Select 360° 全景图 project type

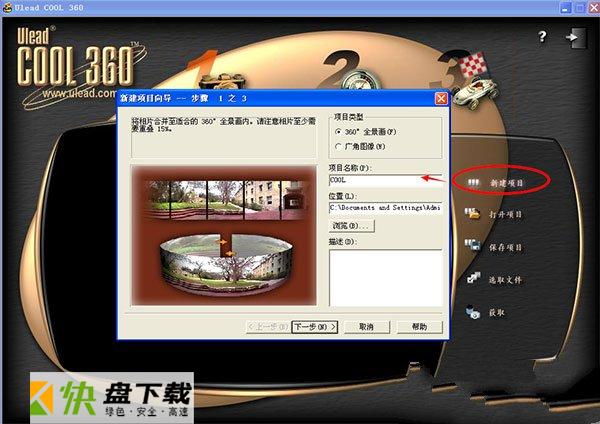click(x=365, y=132)
